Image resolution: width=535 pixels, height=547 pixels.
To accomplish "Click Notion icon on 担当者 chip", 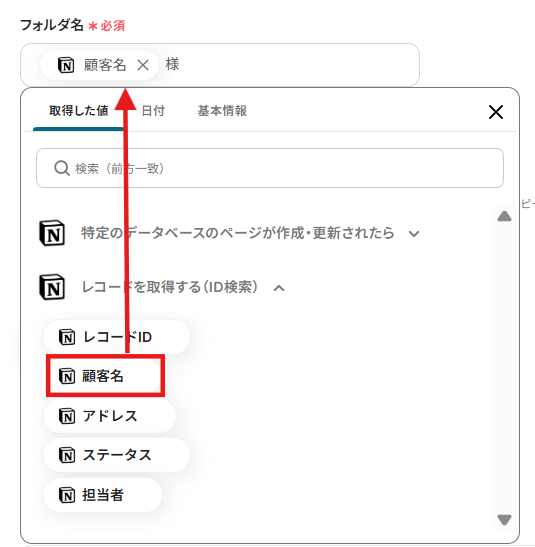I will [67, 495].
